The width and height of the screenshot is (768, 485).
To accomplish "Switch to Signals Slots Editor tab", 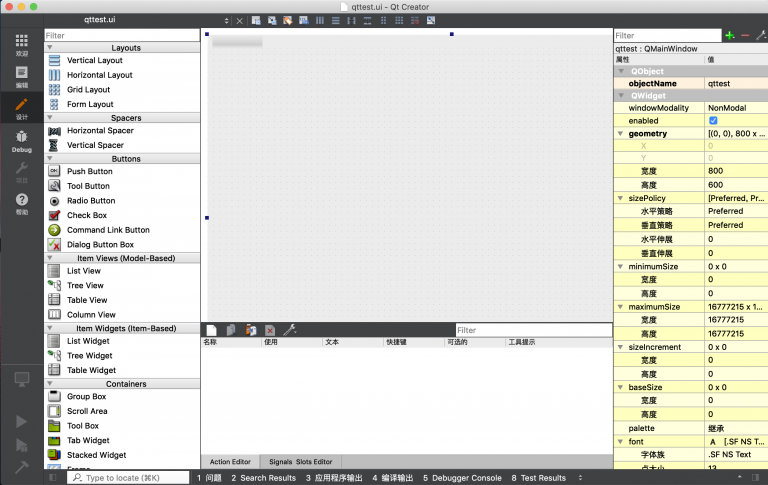I will pos(300,461).
